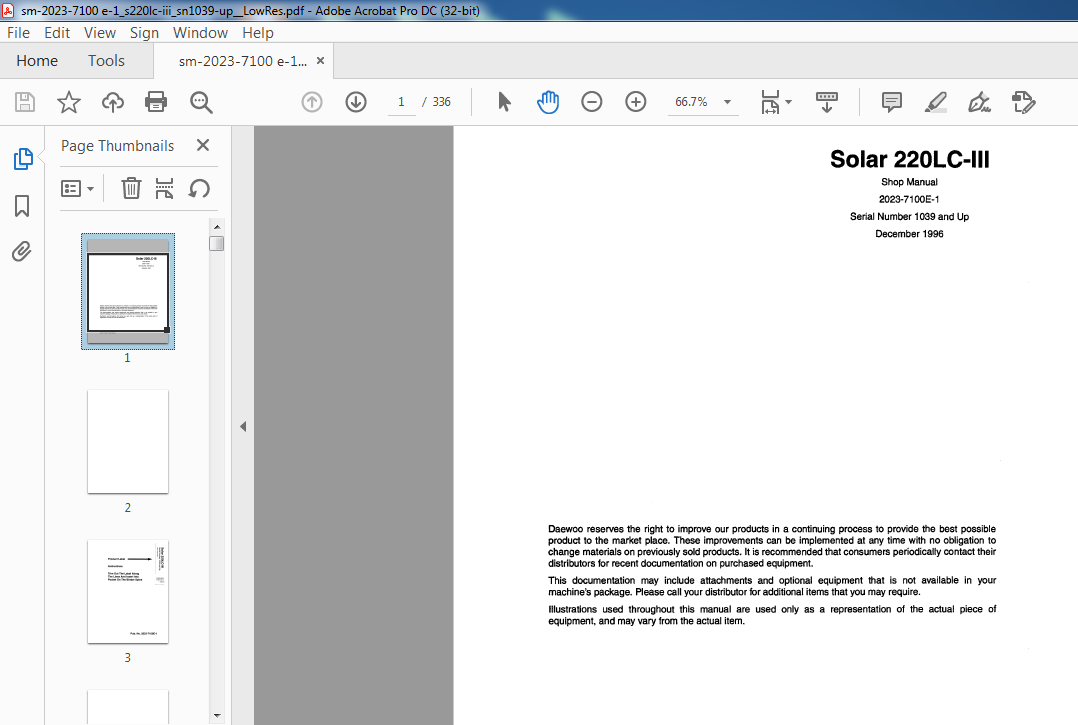
Task: Rotate pages in thumbnails panel
Action: click(x=199, y=188)
